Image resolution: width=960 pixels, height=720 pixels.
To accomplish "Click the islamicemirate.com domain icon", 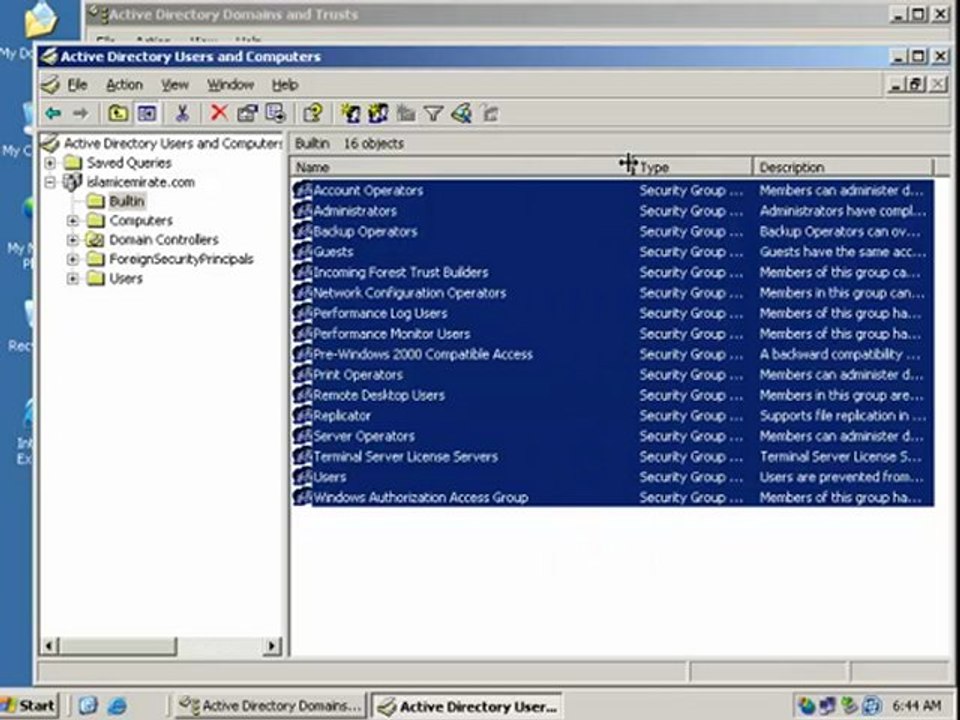I will [72, 182].
